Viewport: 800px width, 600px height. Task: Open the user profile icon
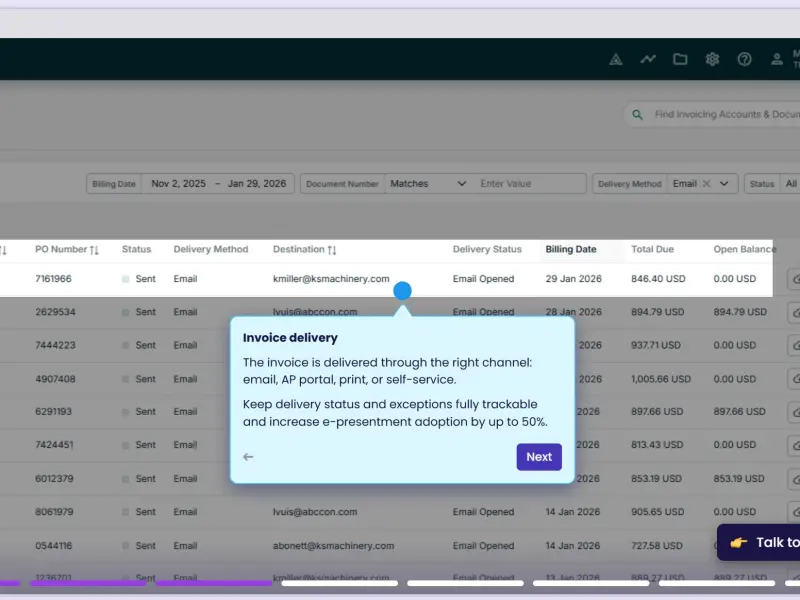777,59
